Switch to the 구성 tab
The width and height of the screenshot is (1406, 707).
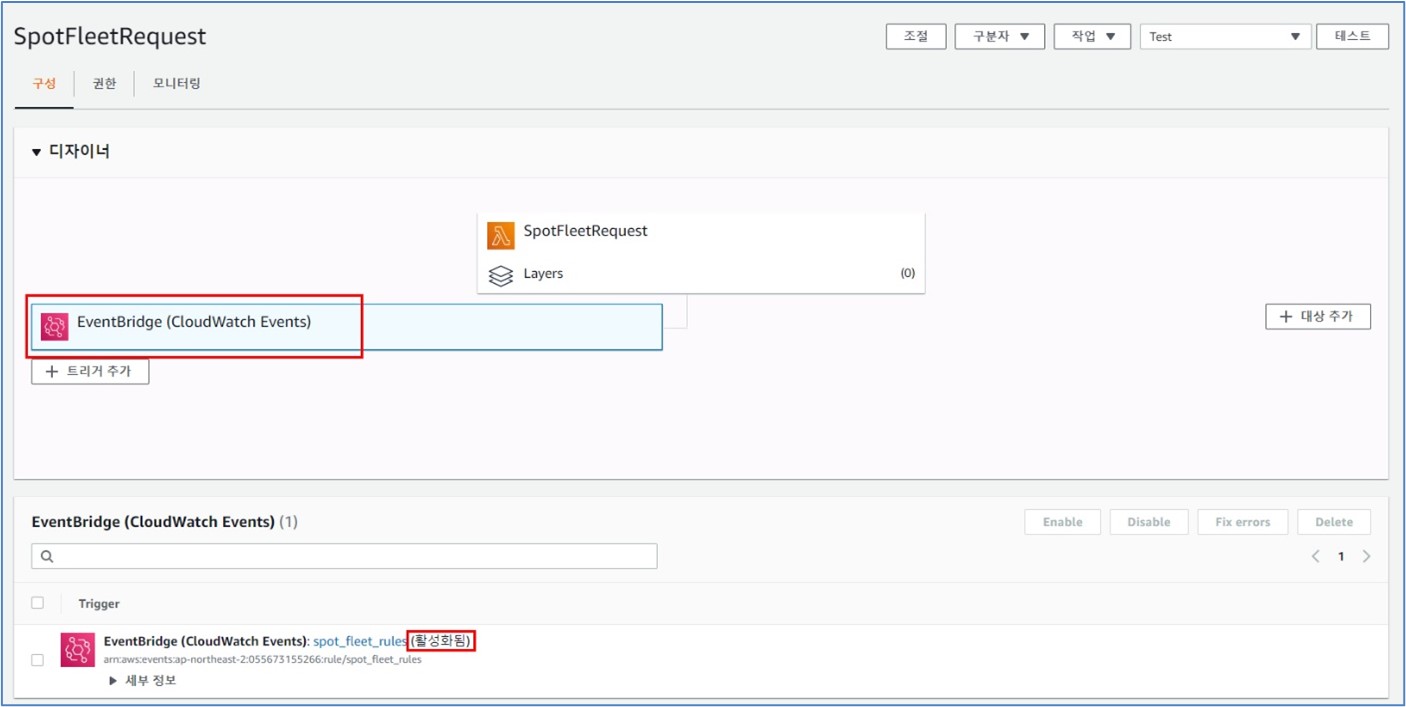44,84
